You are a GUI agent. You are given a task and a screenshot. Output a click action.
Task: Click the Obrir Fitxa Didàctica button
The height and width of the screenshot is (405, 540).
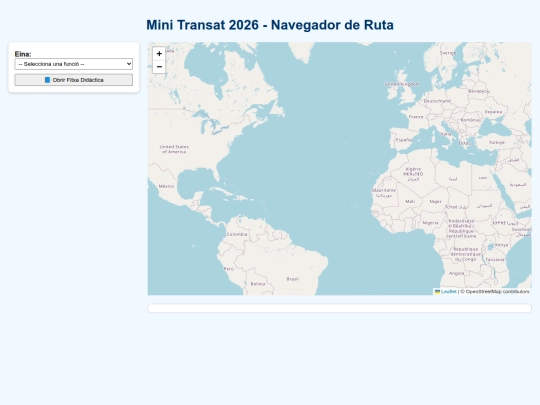coord(73,80)
